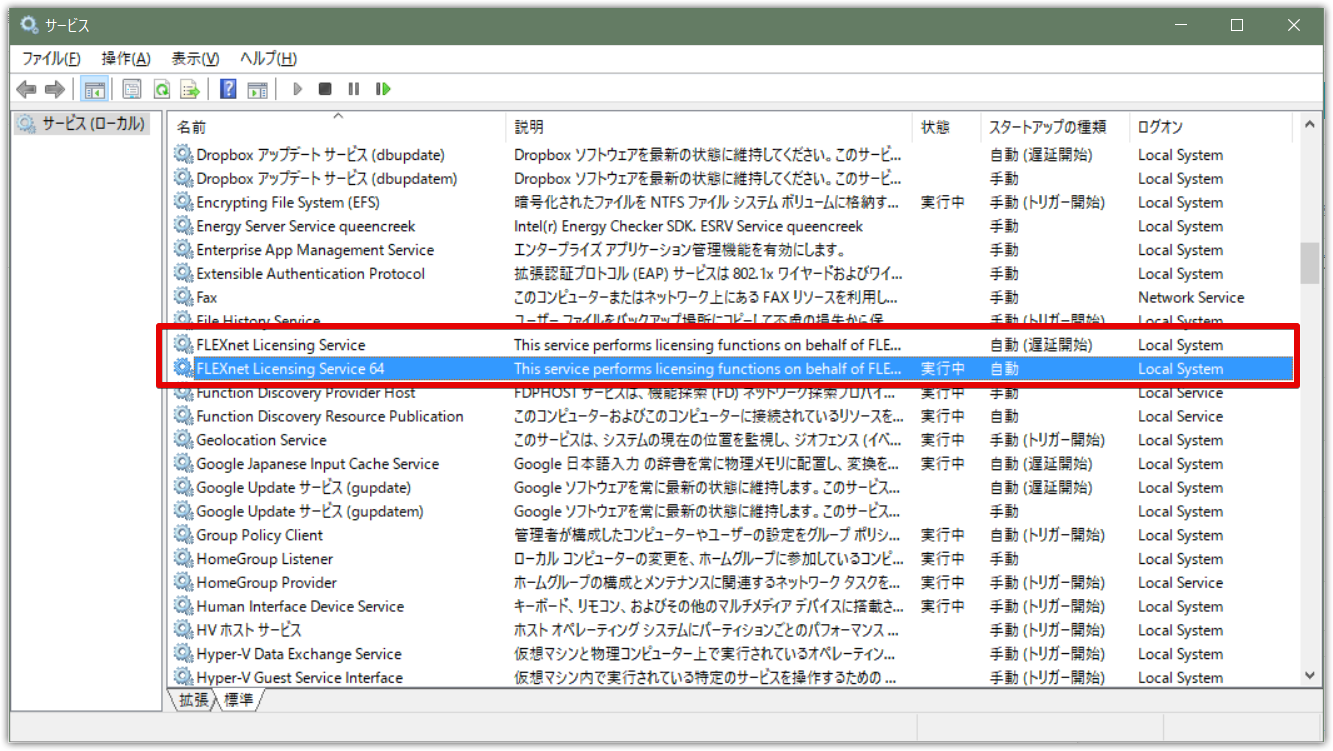1333x751 pixels.
Task: Select Energy Server Service queencreek
Action: click(732, 226)
